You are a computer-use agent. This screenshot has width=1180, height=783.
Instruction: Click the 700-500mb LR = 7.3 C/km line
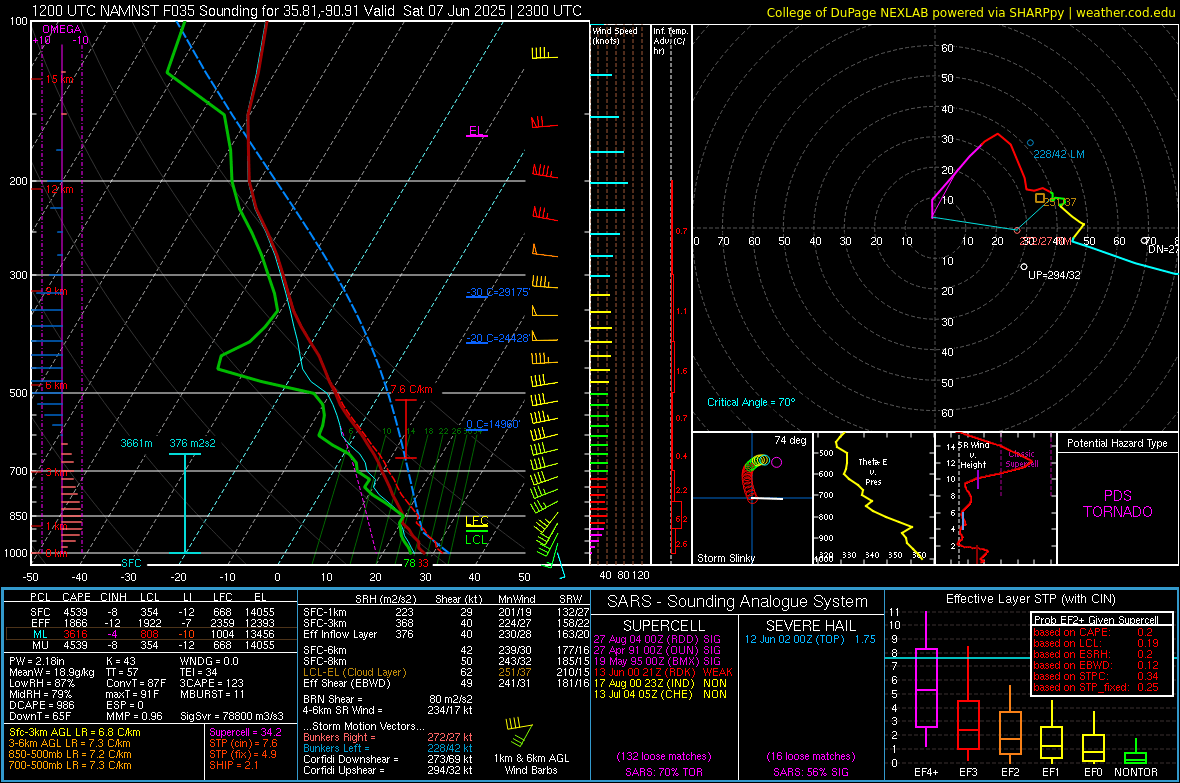(70, 766)
